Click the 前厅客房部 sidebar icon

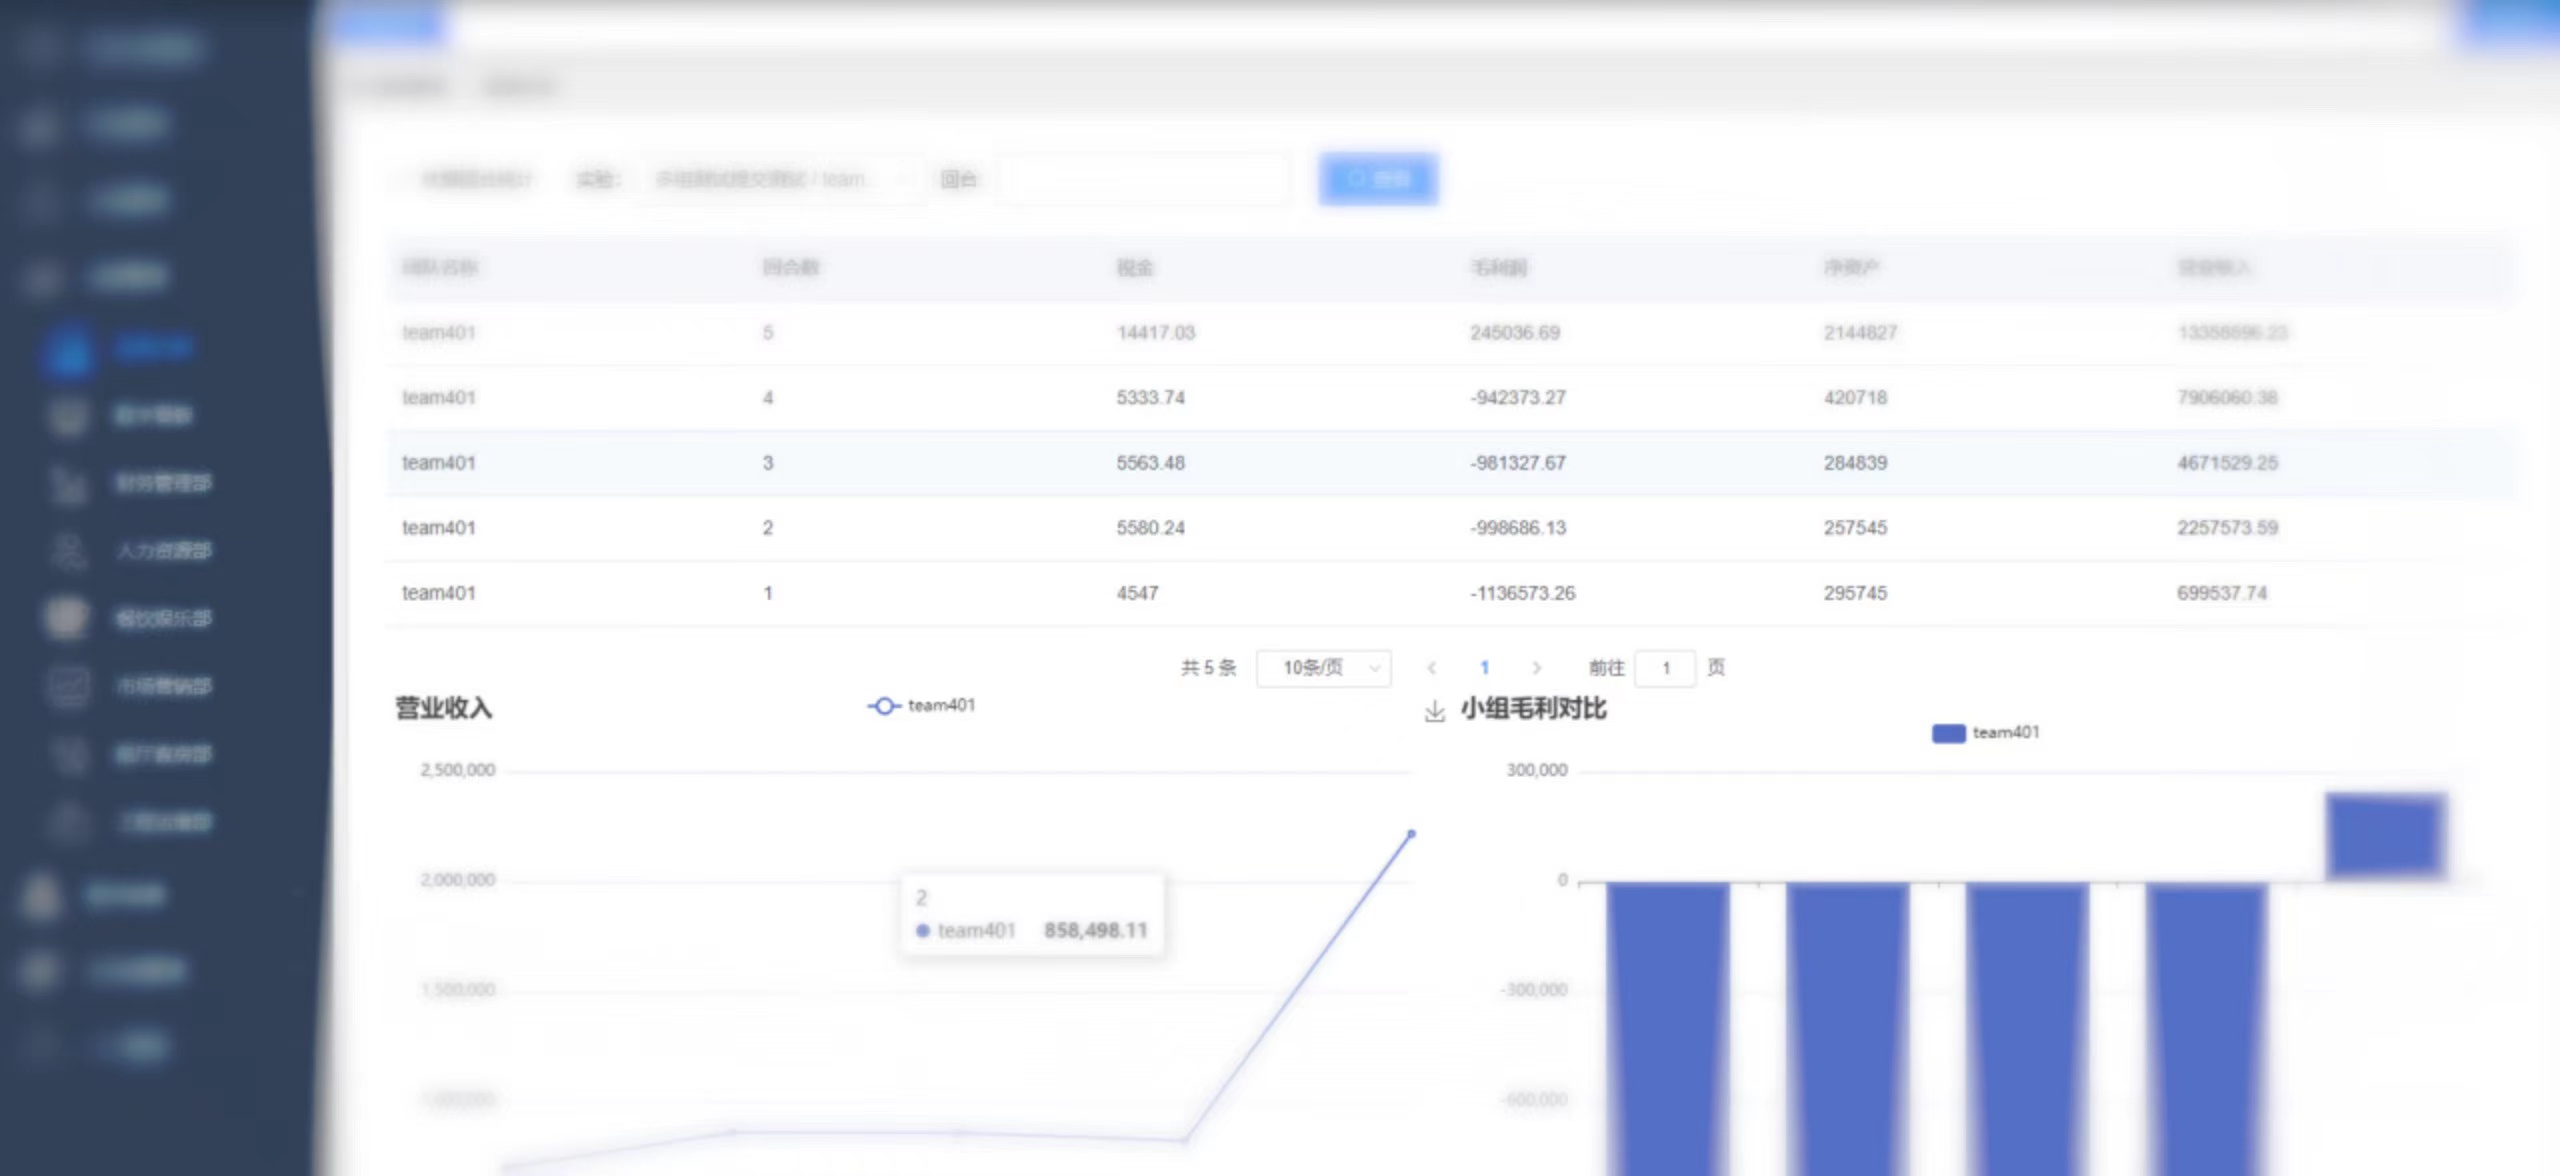68,754
